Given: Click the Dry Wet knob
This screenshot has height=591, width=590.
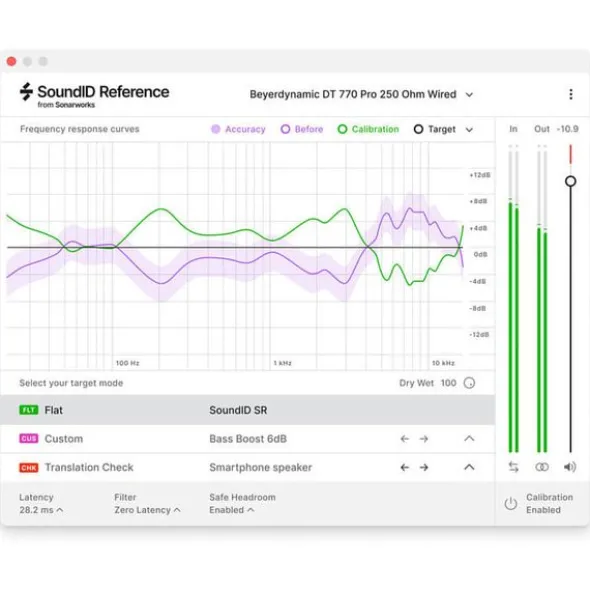Looking at the screenshot, I should pyautogui.click(x=469, y=383).
